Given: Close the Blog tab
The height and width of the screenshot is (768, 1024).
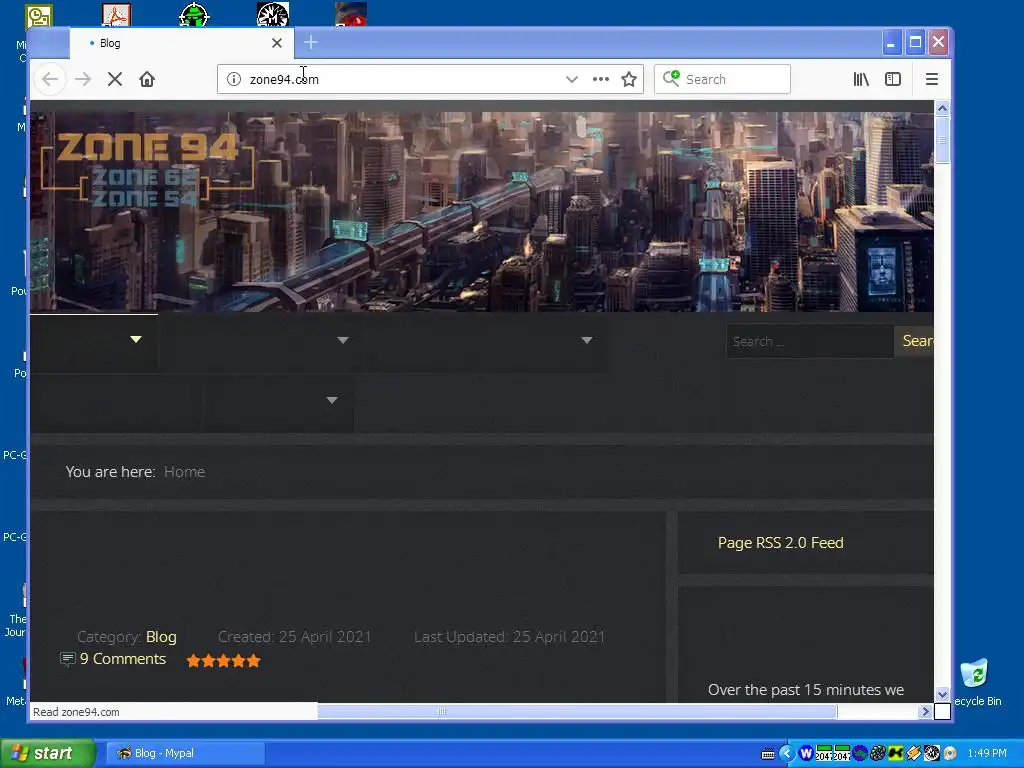Looking at the screenshot, I should pyautogui.click(x=277, y=43).
